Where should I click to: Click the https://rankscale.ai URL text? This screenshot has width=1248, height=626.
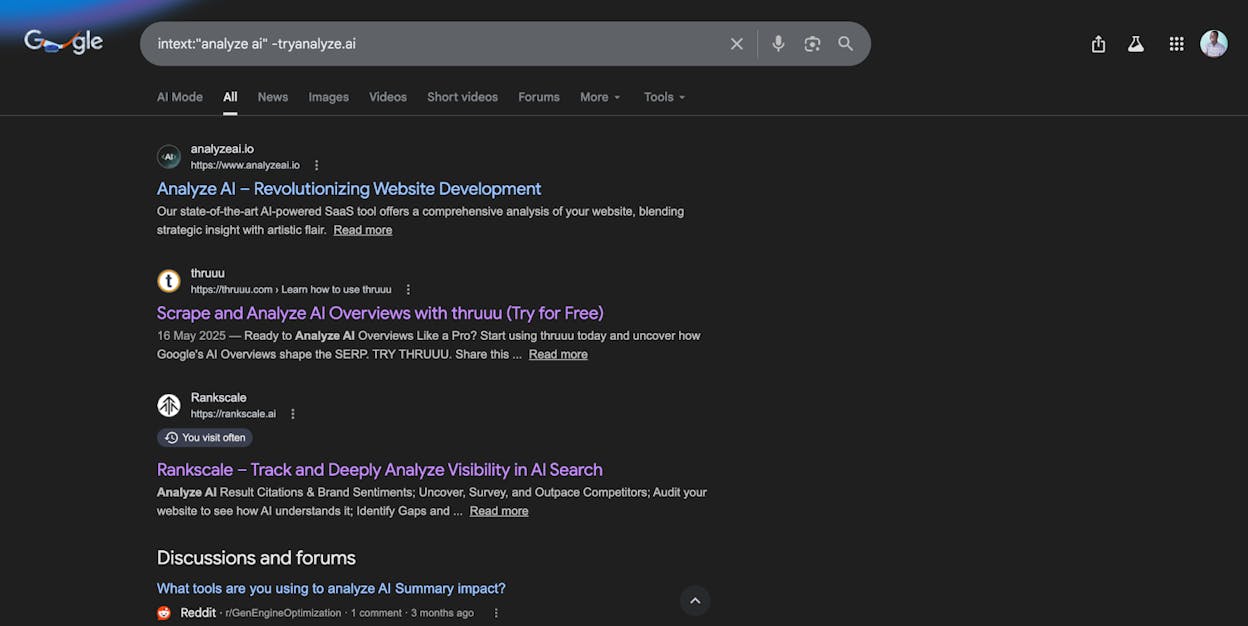[233, 413]
